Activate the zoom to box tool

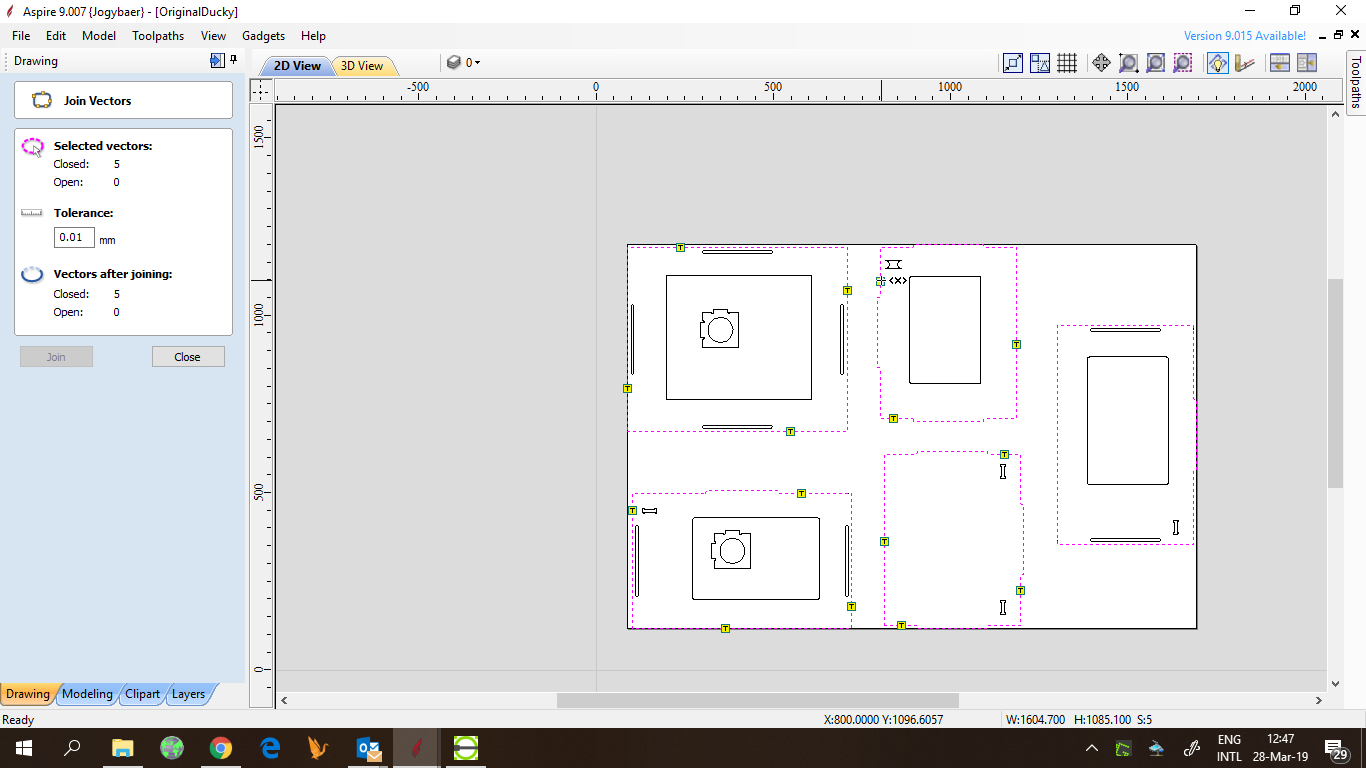(x=1128, y=63)
